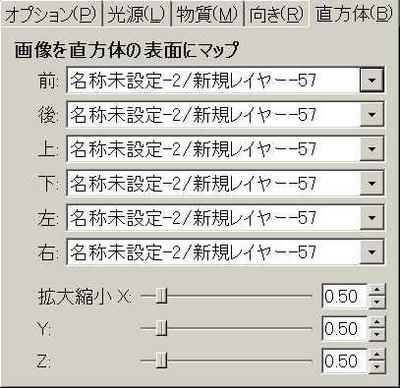
Task: Click the 拡大縮小 X slider handle
Action: (162, 296)
